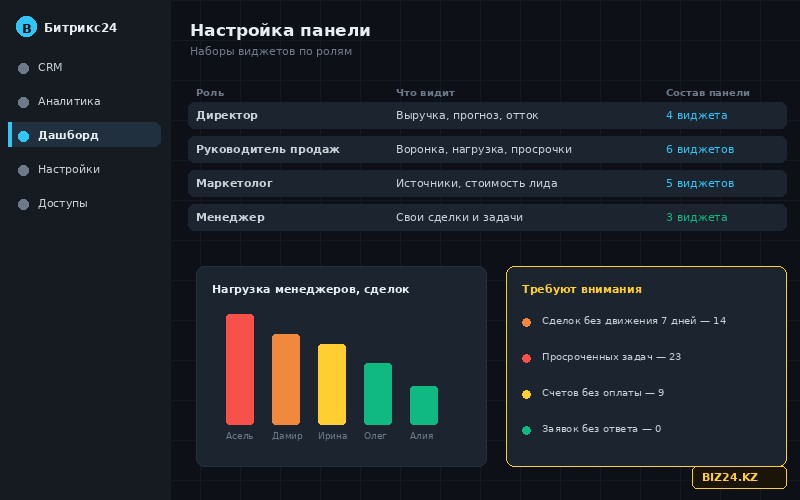Click the Настройка панели page title
The height and width of the screenshot is (500, 800).
[280, 30]
